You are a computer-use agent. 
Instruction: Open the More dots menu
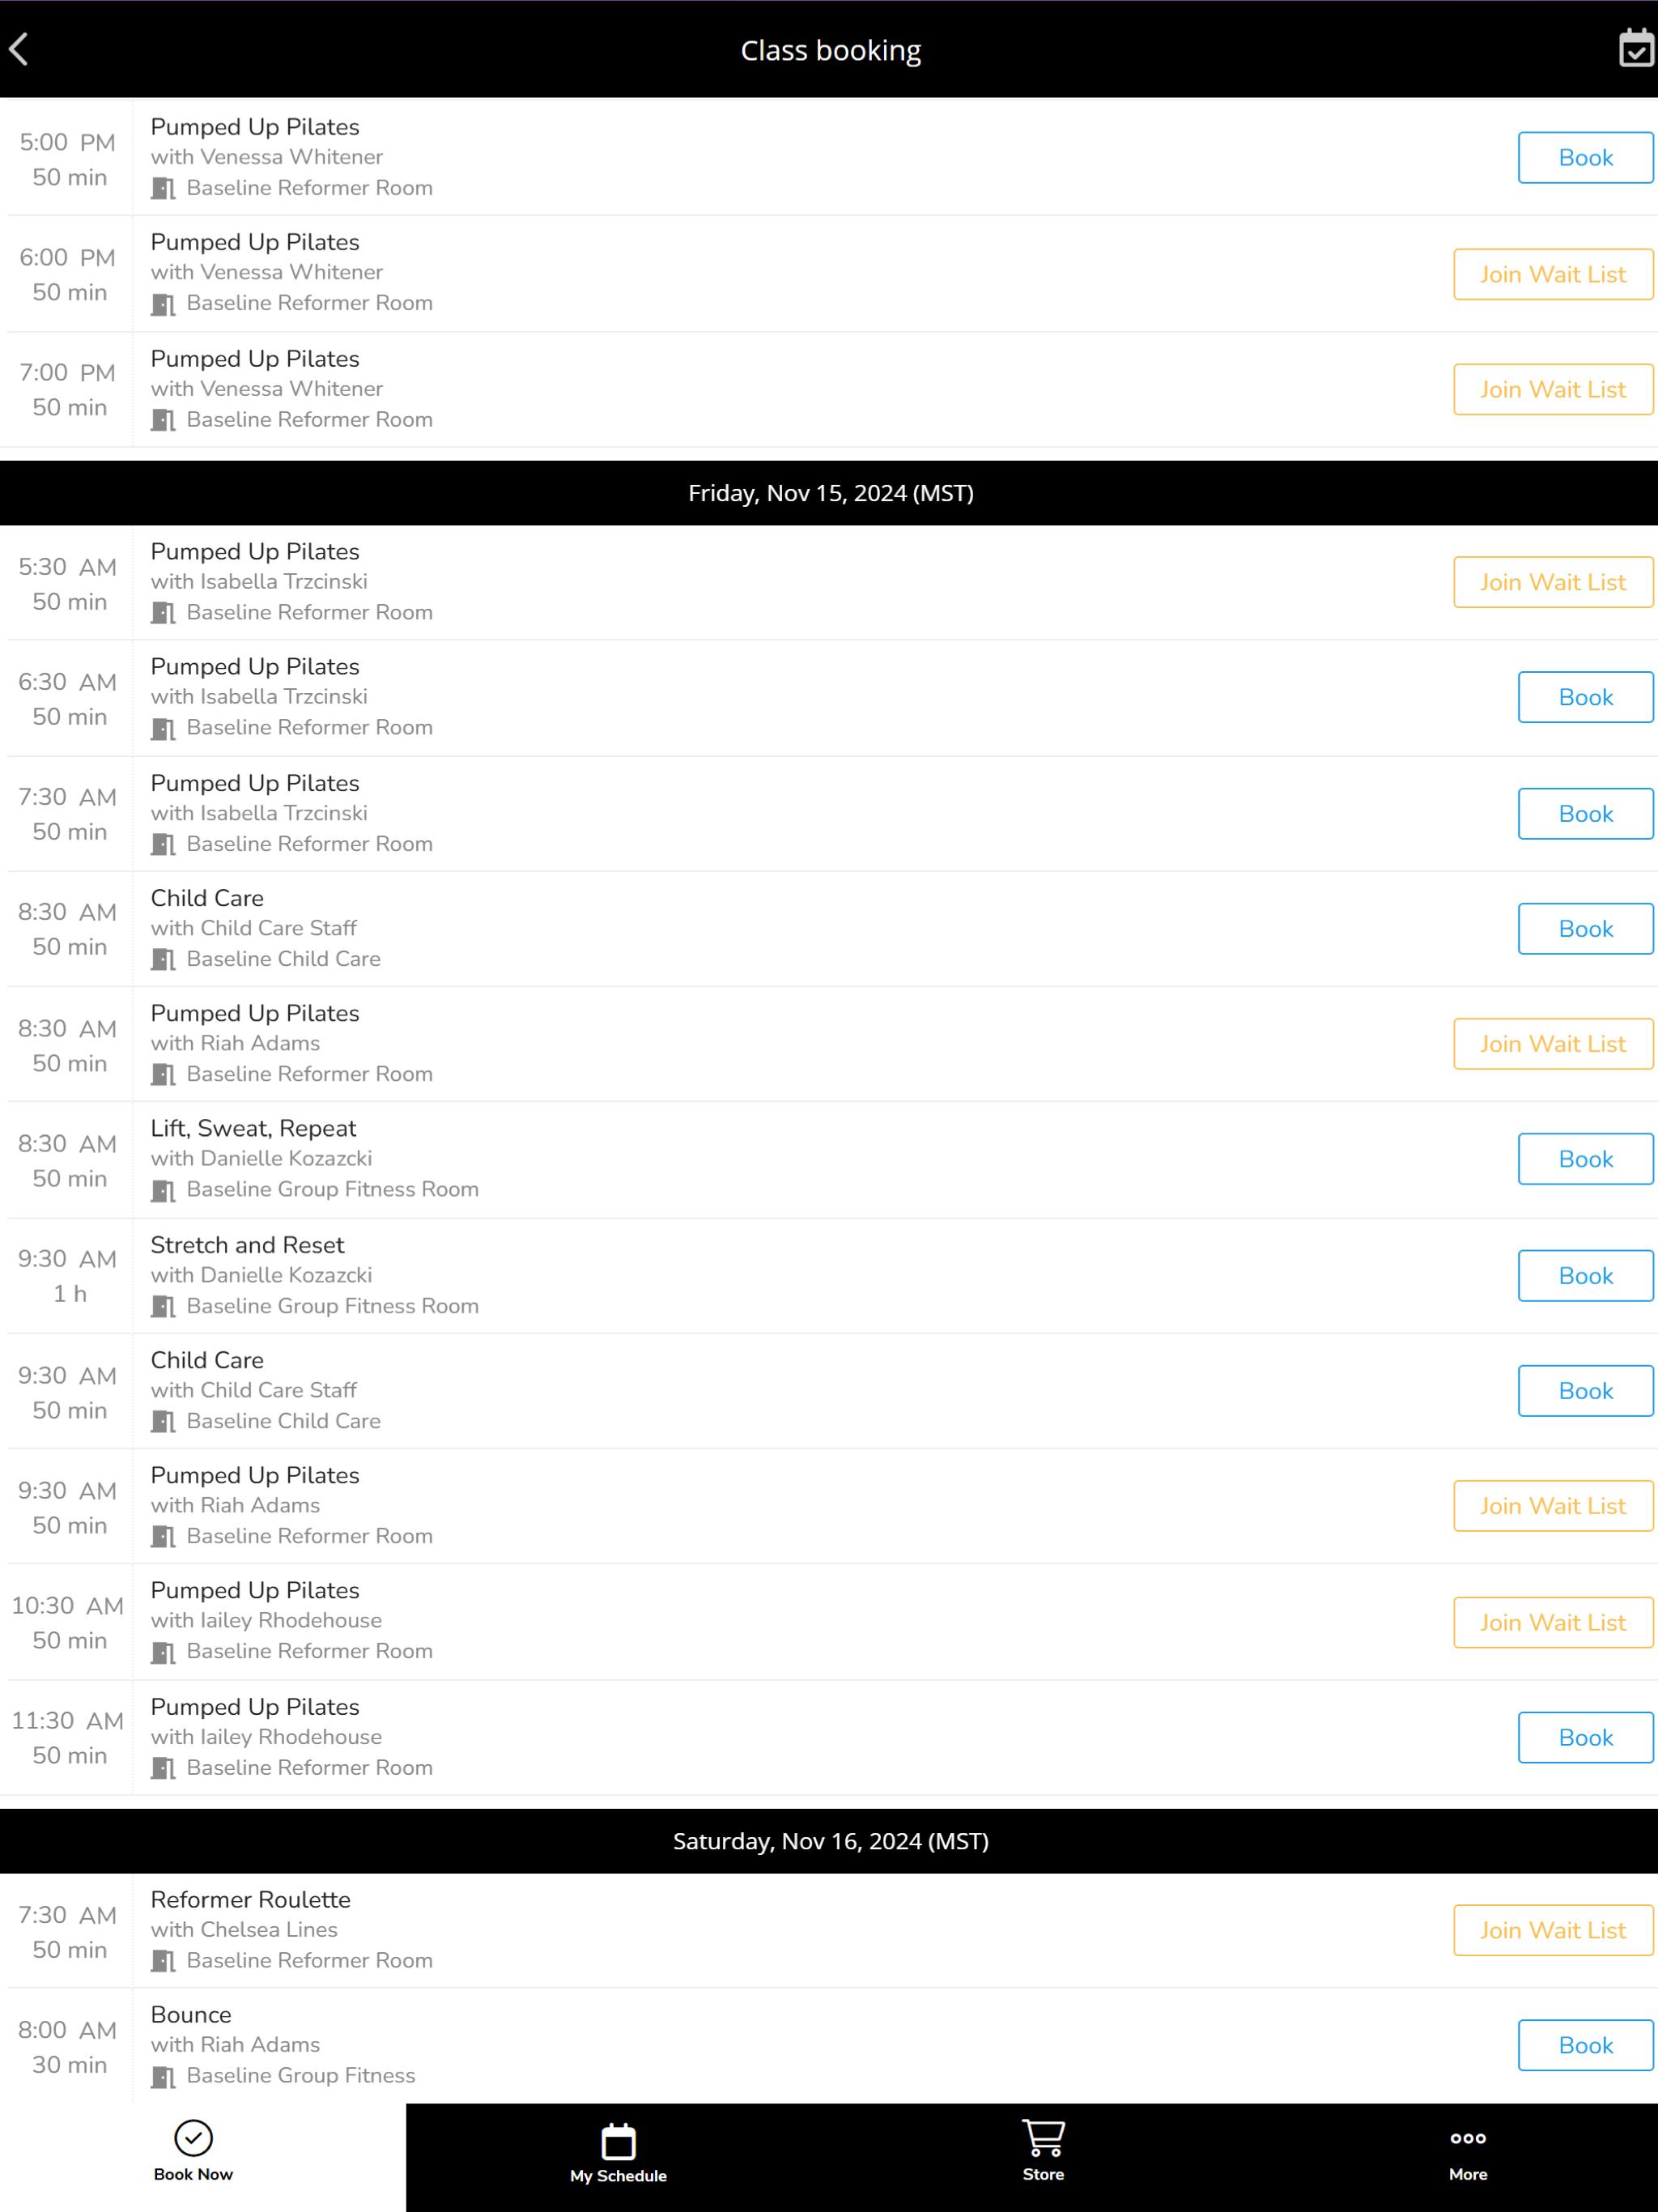[x=1468, y=2138]
